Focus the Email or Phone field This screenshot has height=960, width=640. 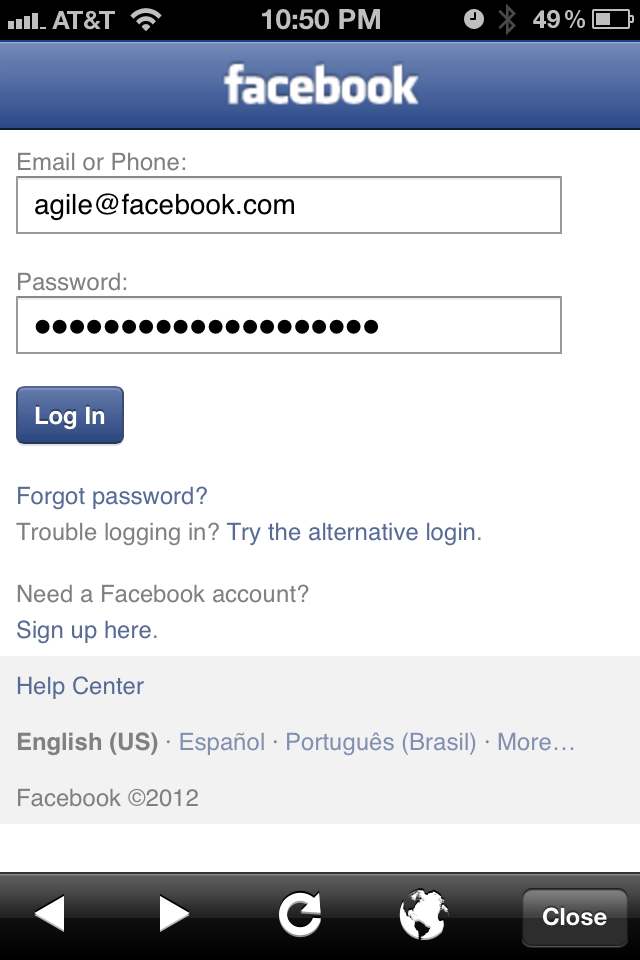click(x=289, y=206)
